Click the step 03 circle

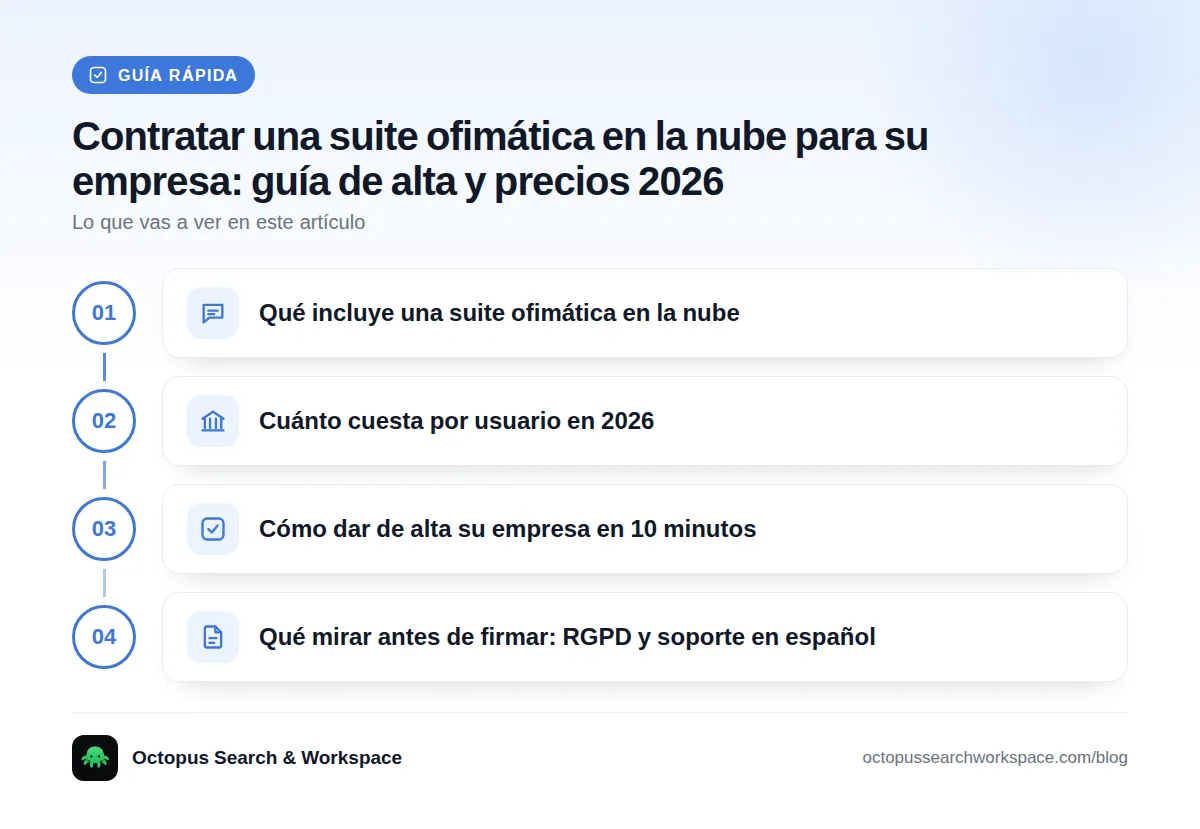104,529
